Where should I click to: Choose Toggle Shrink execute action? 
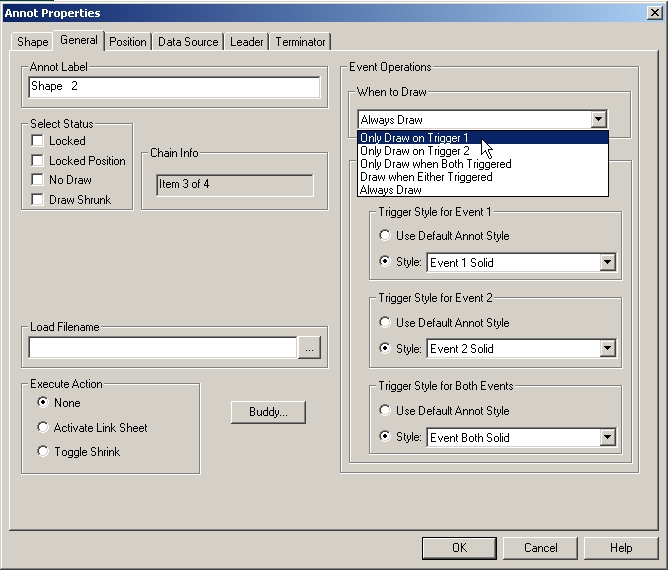click(43, 452)
